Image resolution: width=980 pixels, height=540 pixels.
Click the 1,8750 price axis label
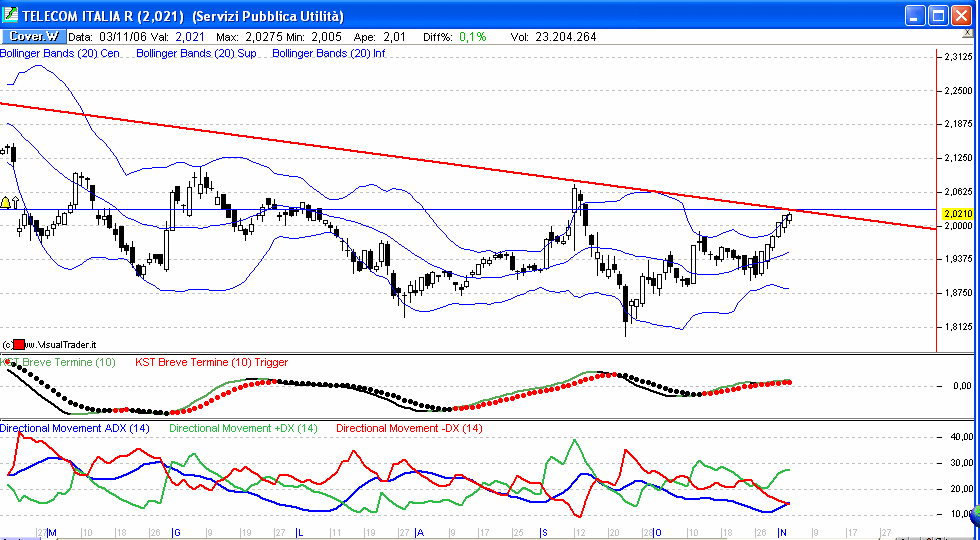[x=958, y=292]
